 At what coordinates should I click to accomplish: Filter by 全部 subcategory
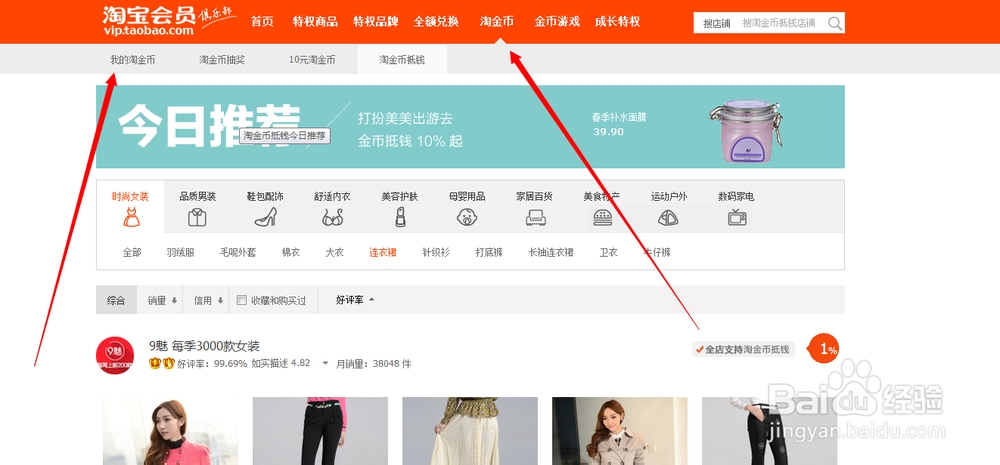pyautogui.click(x=131, y=253)
